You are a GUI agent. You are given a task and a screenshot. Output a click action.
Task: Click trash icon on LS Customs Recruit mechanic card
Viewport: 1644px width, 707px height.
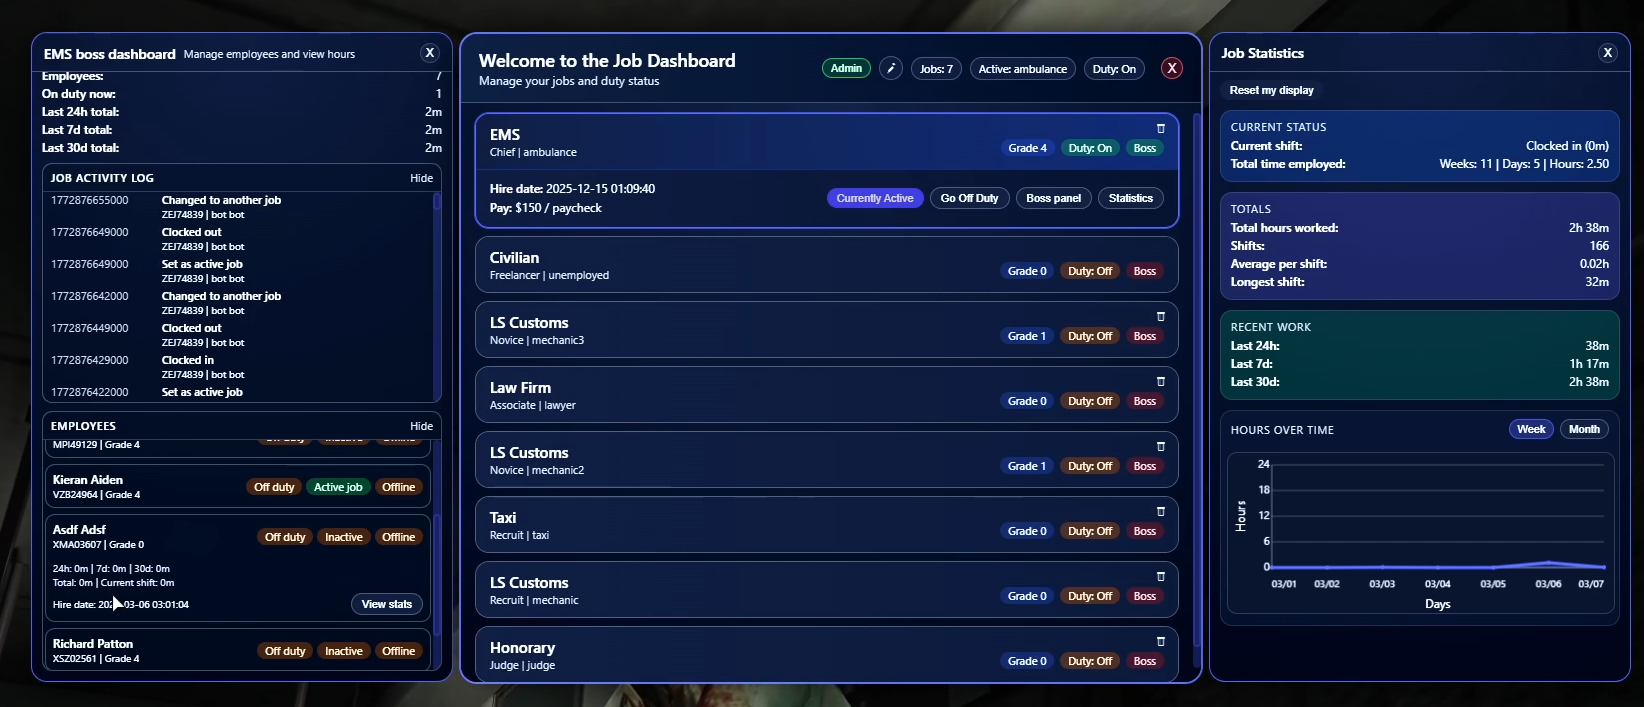[x=1161, y=576]
